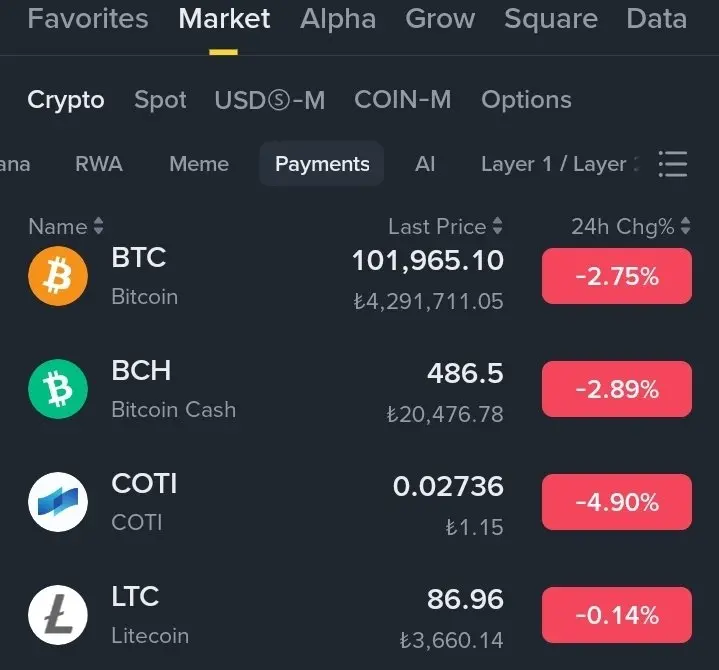This screenshot has width=719, height=670.
Task: Select the Spot market sub-tab
Action: tap(160, 100)
